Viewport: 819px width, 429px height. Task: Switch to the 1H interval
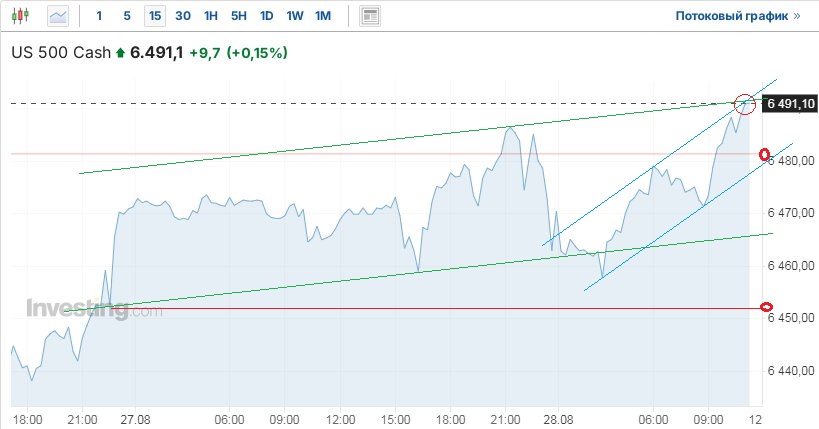(210, 16)
